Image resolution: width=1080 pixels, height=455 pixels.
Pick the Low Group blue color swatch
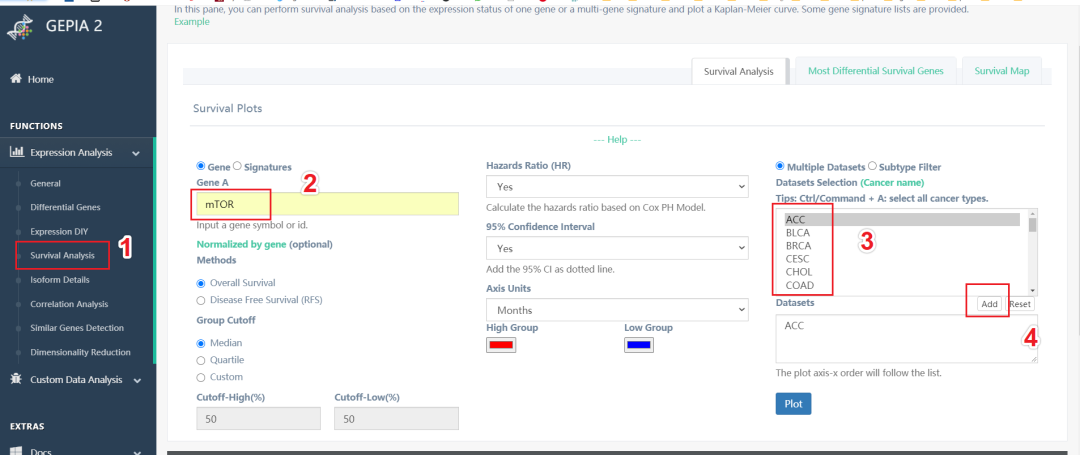[638, 345]
